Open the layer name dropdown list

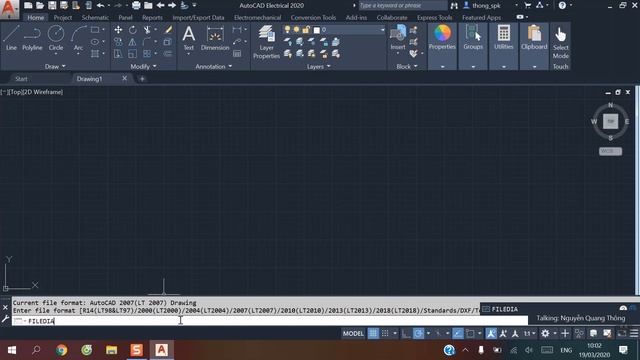coord(382,30)
